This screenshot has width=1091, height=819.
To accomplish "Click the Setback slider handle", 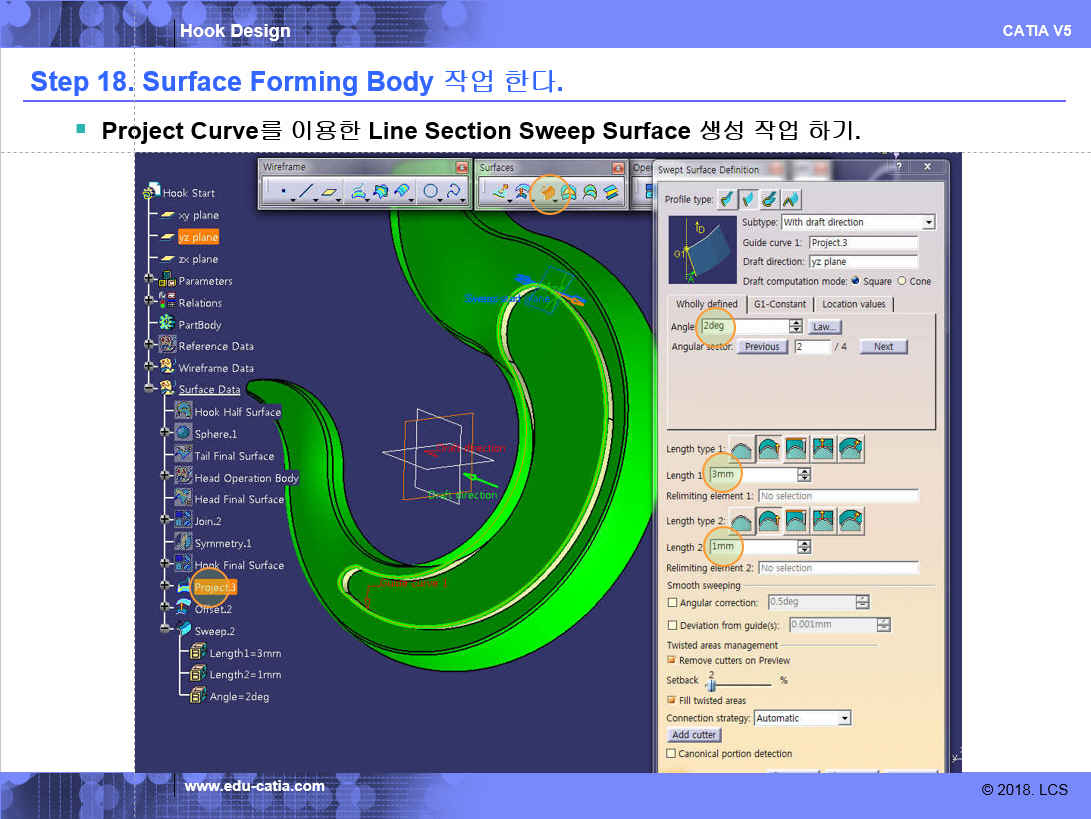I will pyautogui.click(x=711, y=684).
